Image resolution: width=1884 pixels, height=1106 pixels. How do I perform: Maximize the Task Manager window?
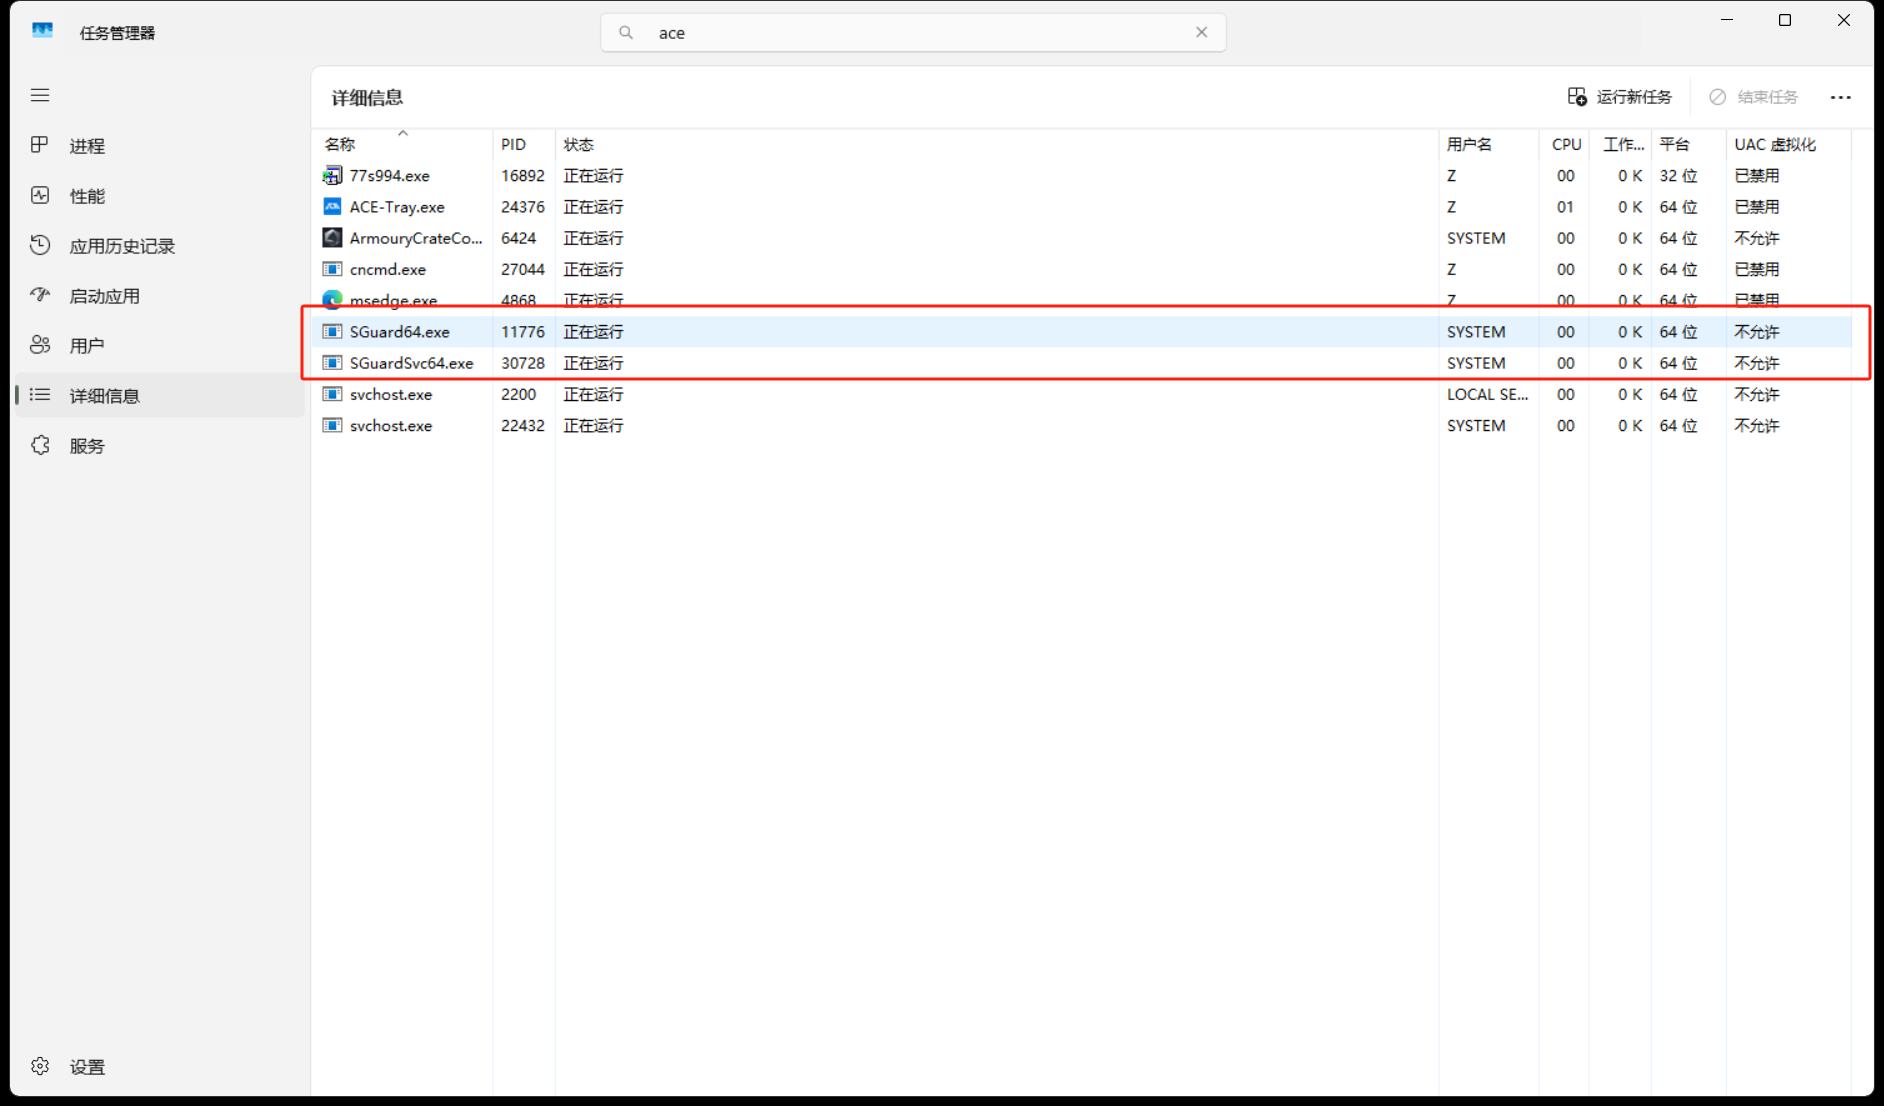(1785, 20)
